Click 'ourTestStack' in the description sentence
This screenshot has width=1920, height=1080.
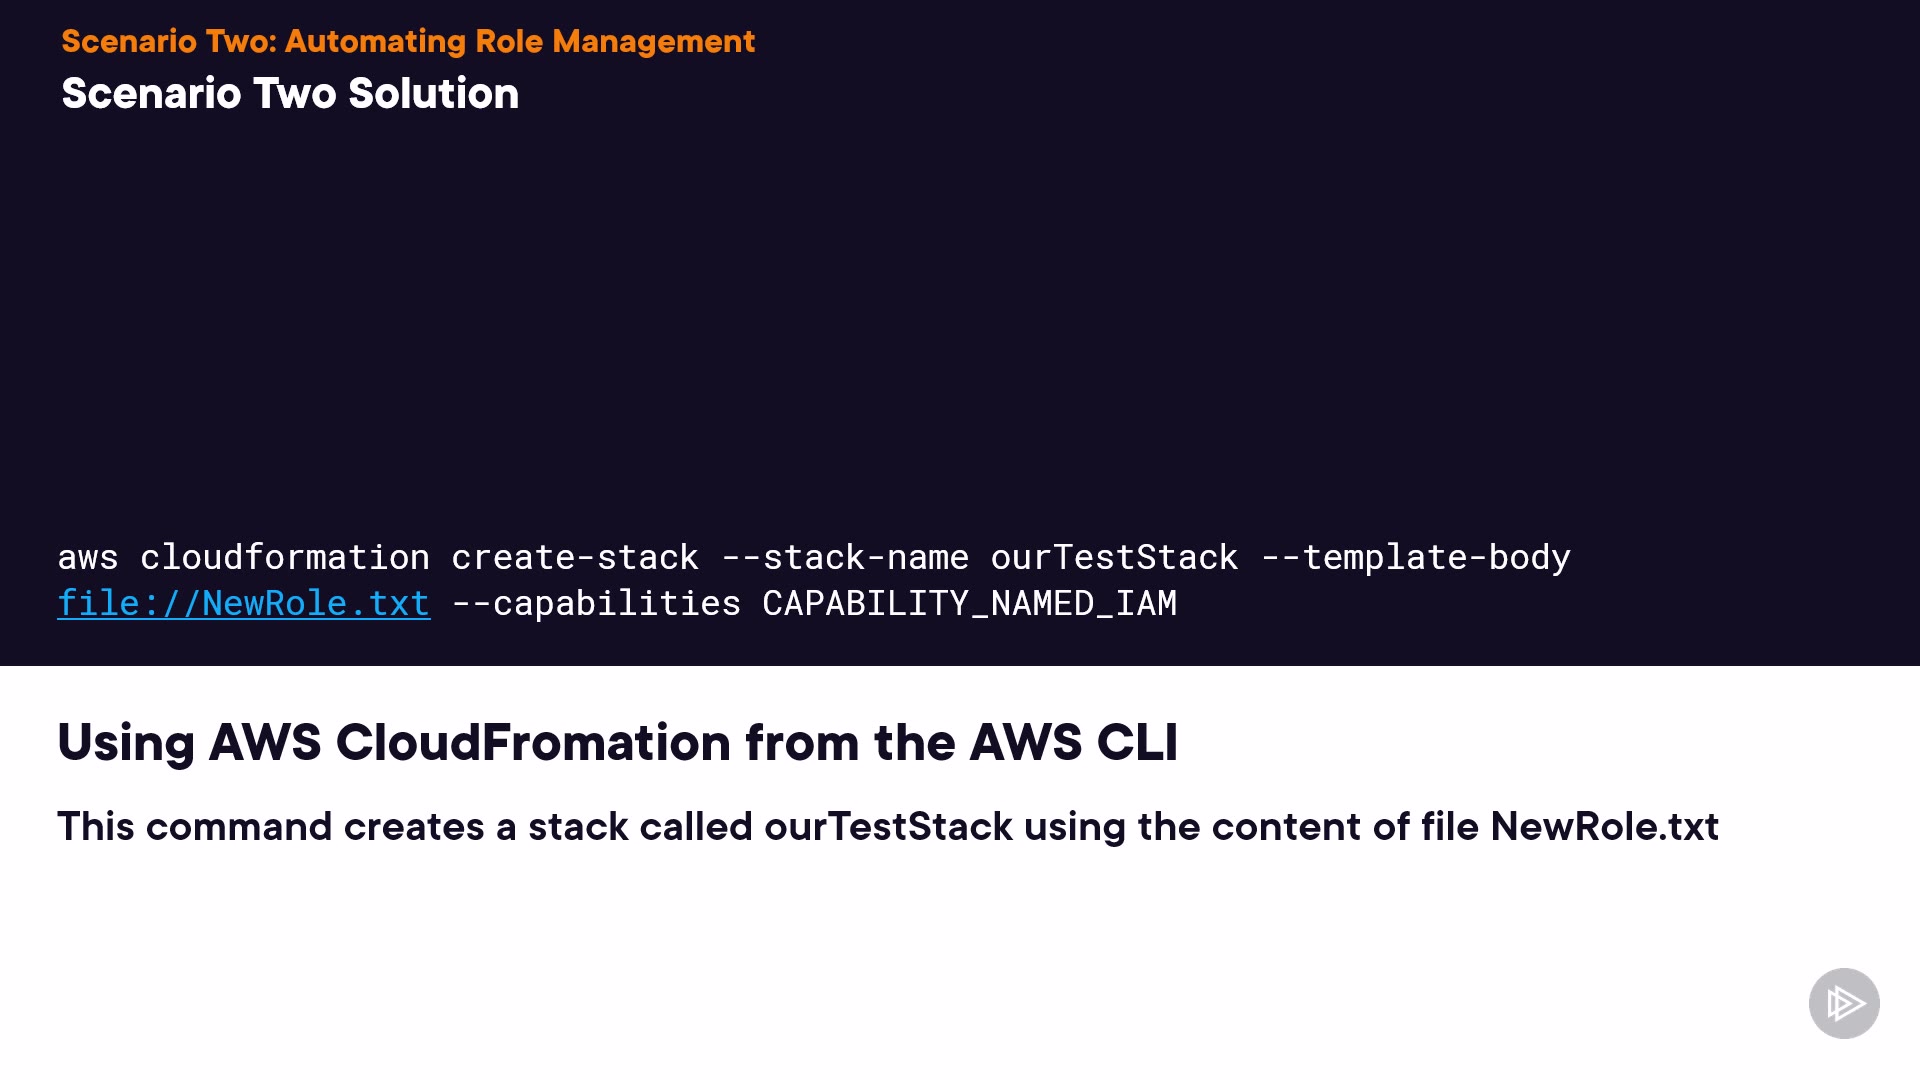tap(888, 827)
